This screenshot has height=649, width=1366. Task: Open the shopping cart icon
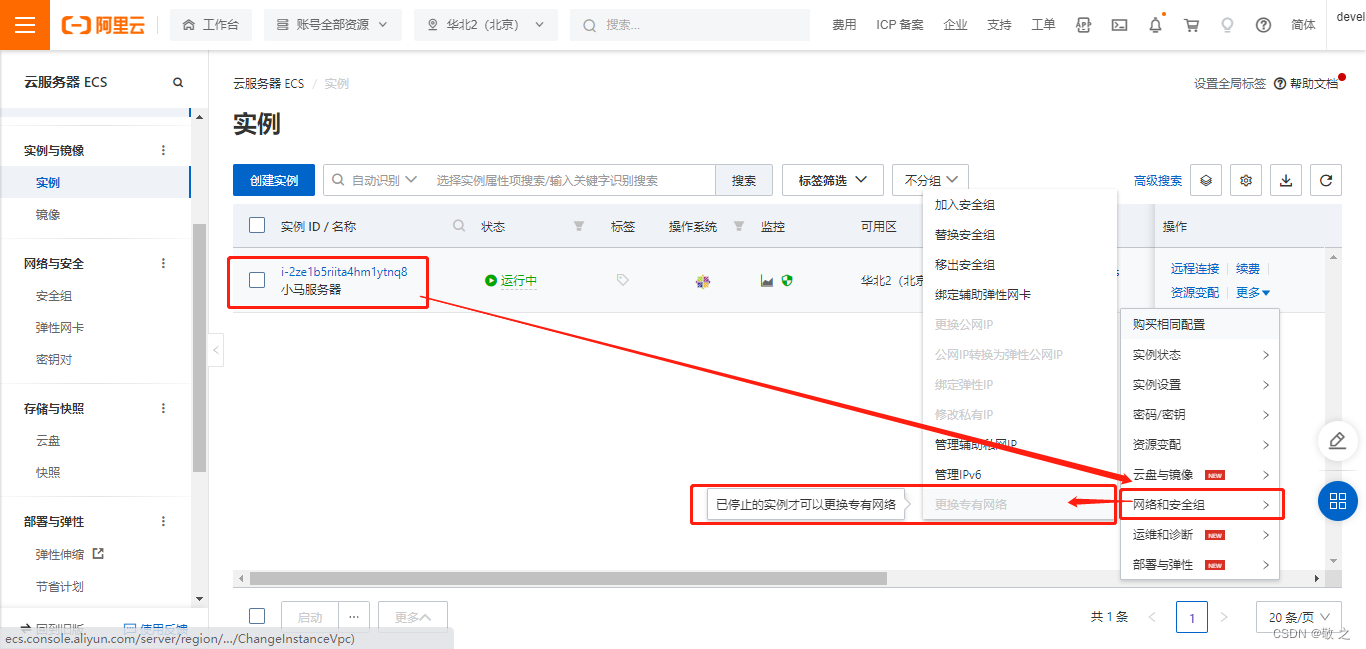click(x=1191, y=25)
